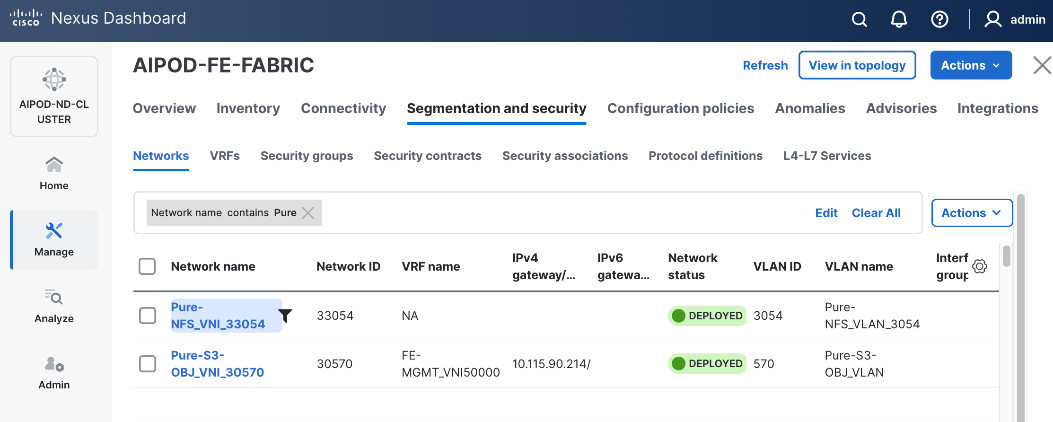
Task: Go to Home in sidebar
Action: tap(54, 172)
